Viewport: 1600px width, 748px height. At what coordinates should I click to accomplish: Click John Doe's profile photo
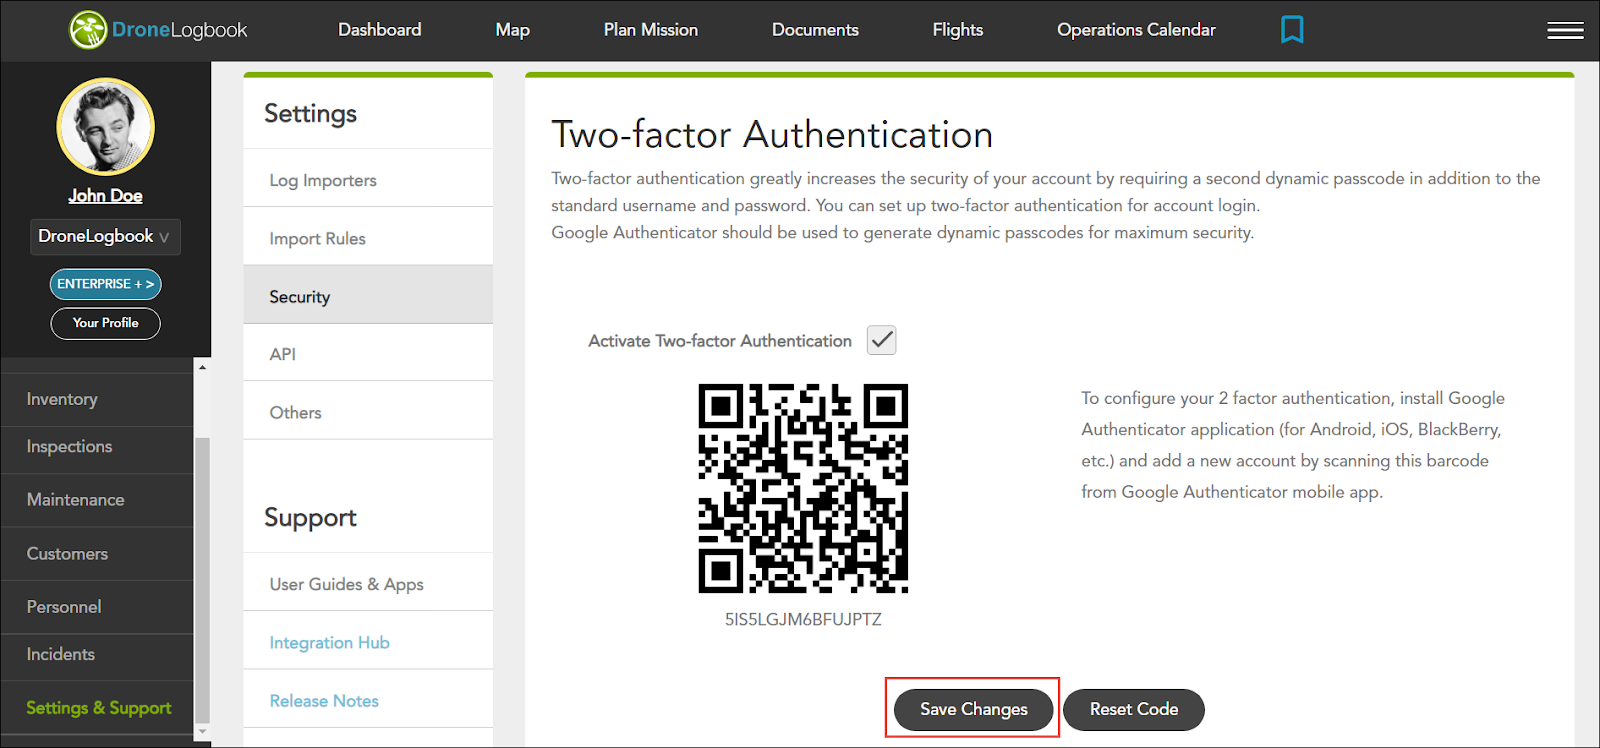click(x=106, y=127)
